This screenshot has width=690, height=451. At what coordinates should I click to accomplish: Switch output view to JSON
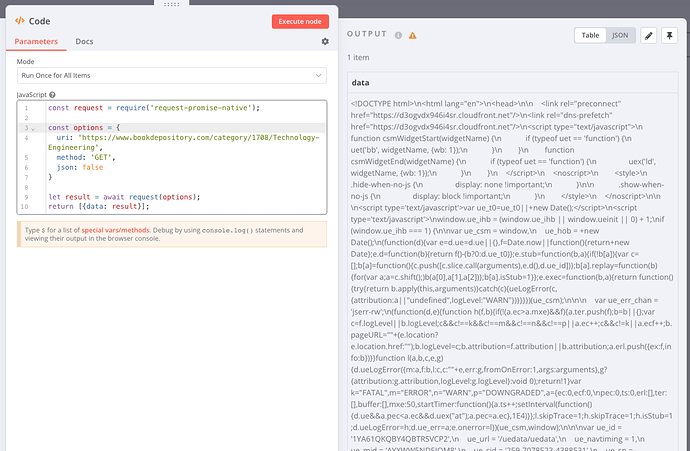620,35
